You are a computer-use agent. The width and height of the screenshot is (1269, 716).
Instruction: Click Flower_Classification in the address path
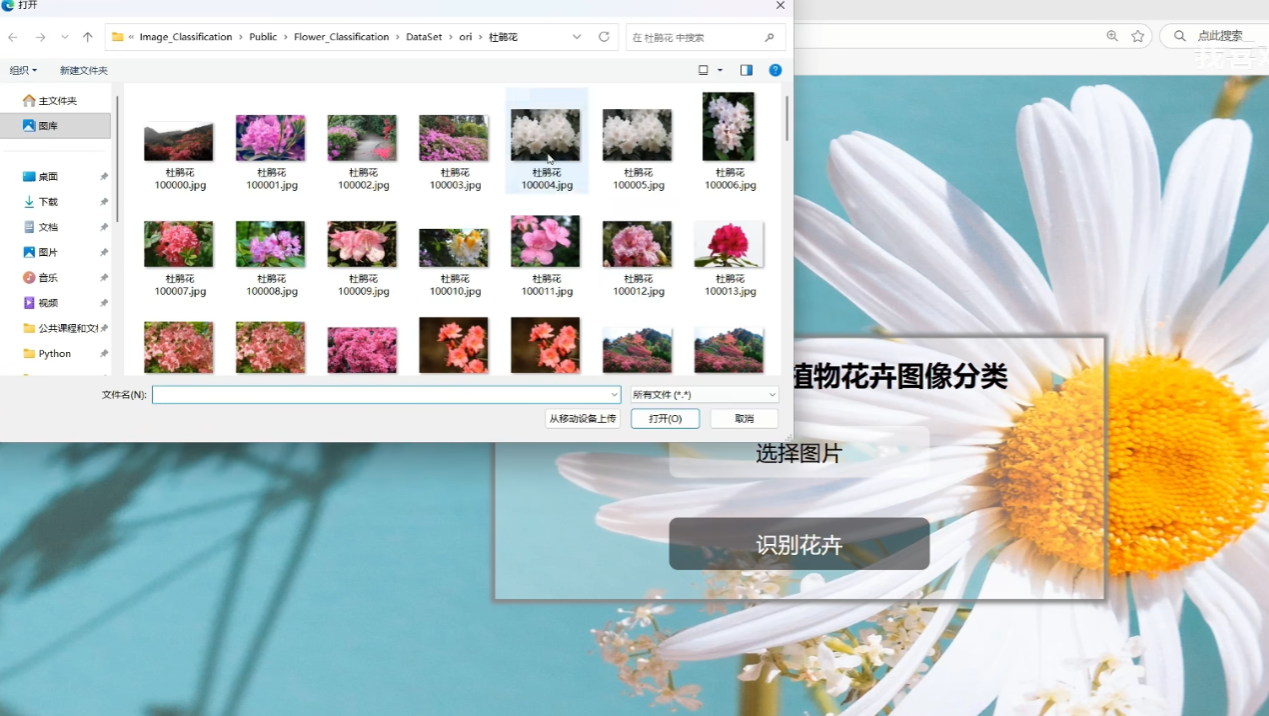pyautogui.click(x=341, y=37)
